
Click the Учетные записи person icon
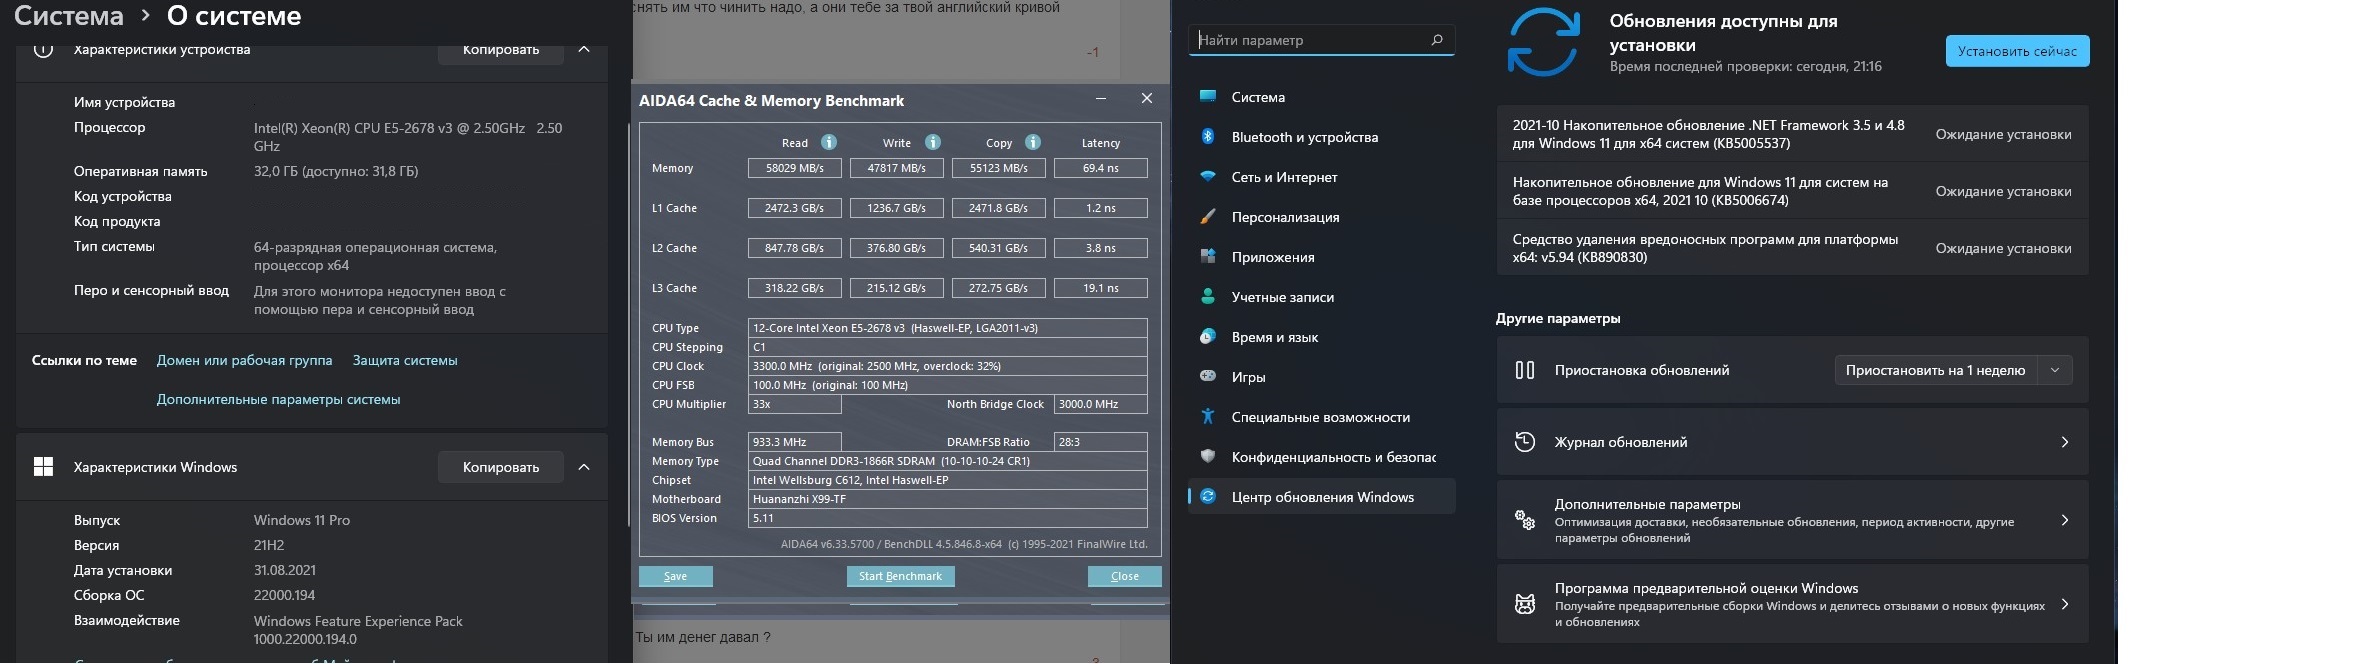(x=1208, y=296)
